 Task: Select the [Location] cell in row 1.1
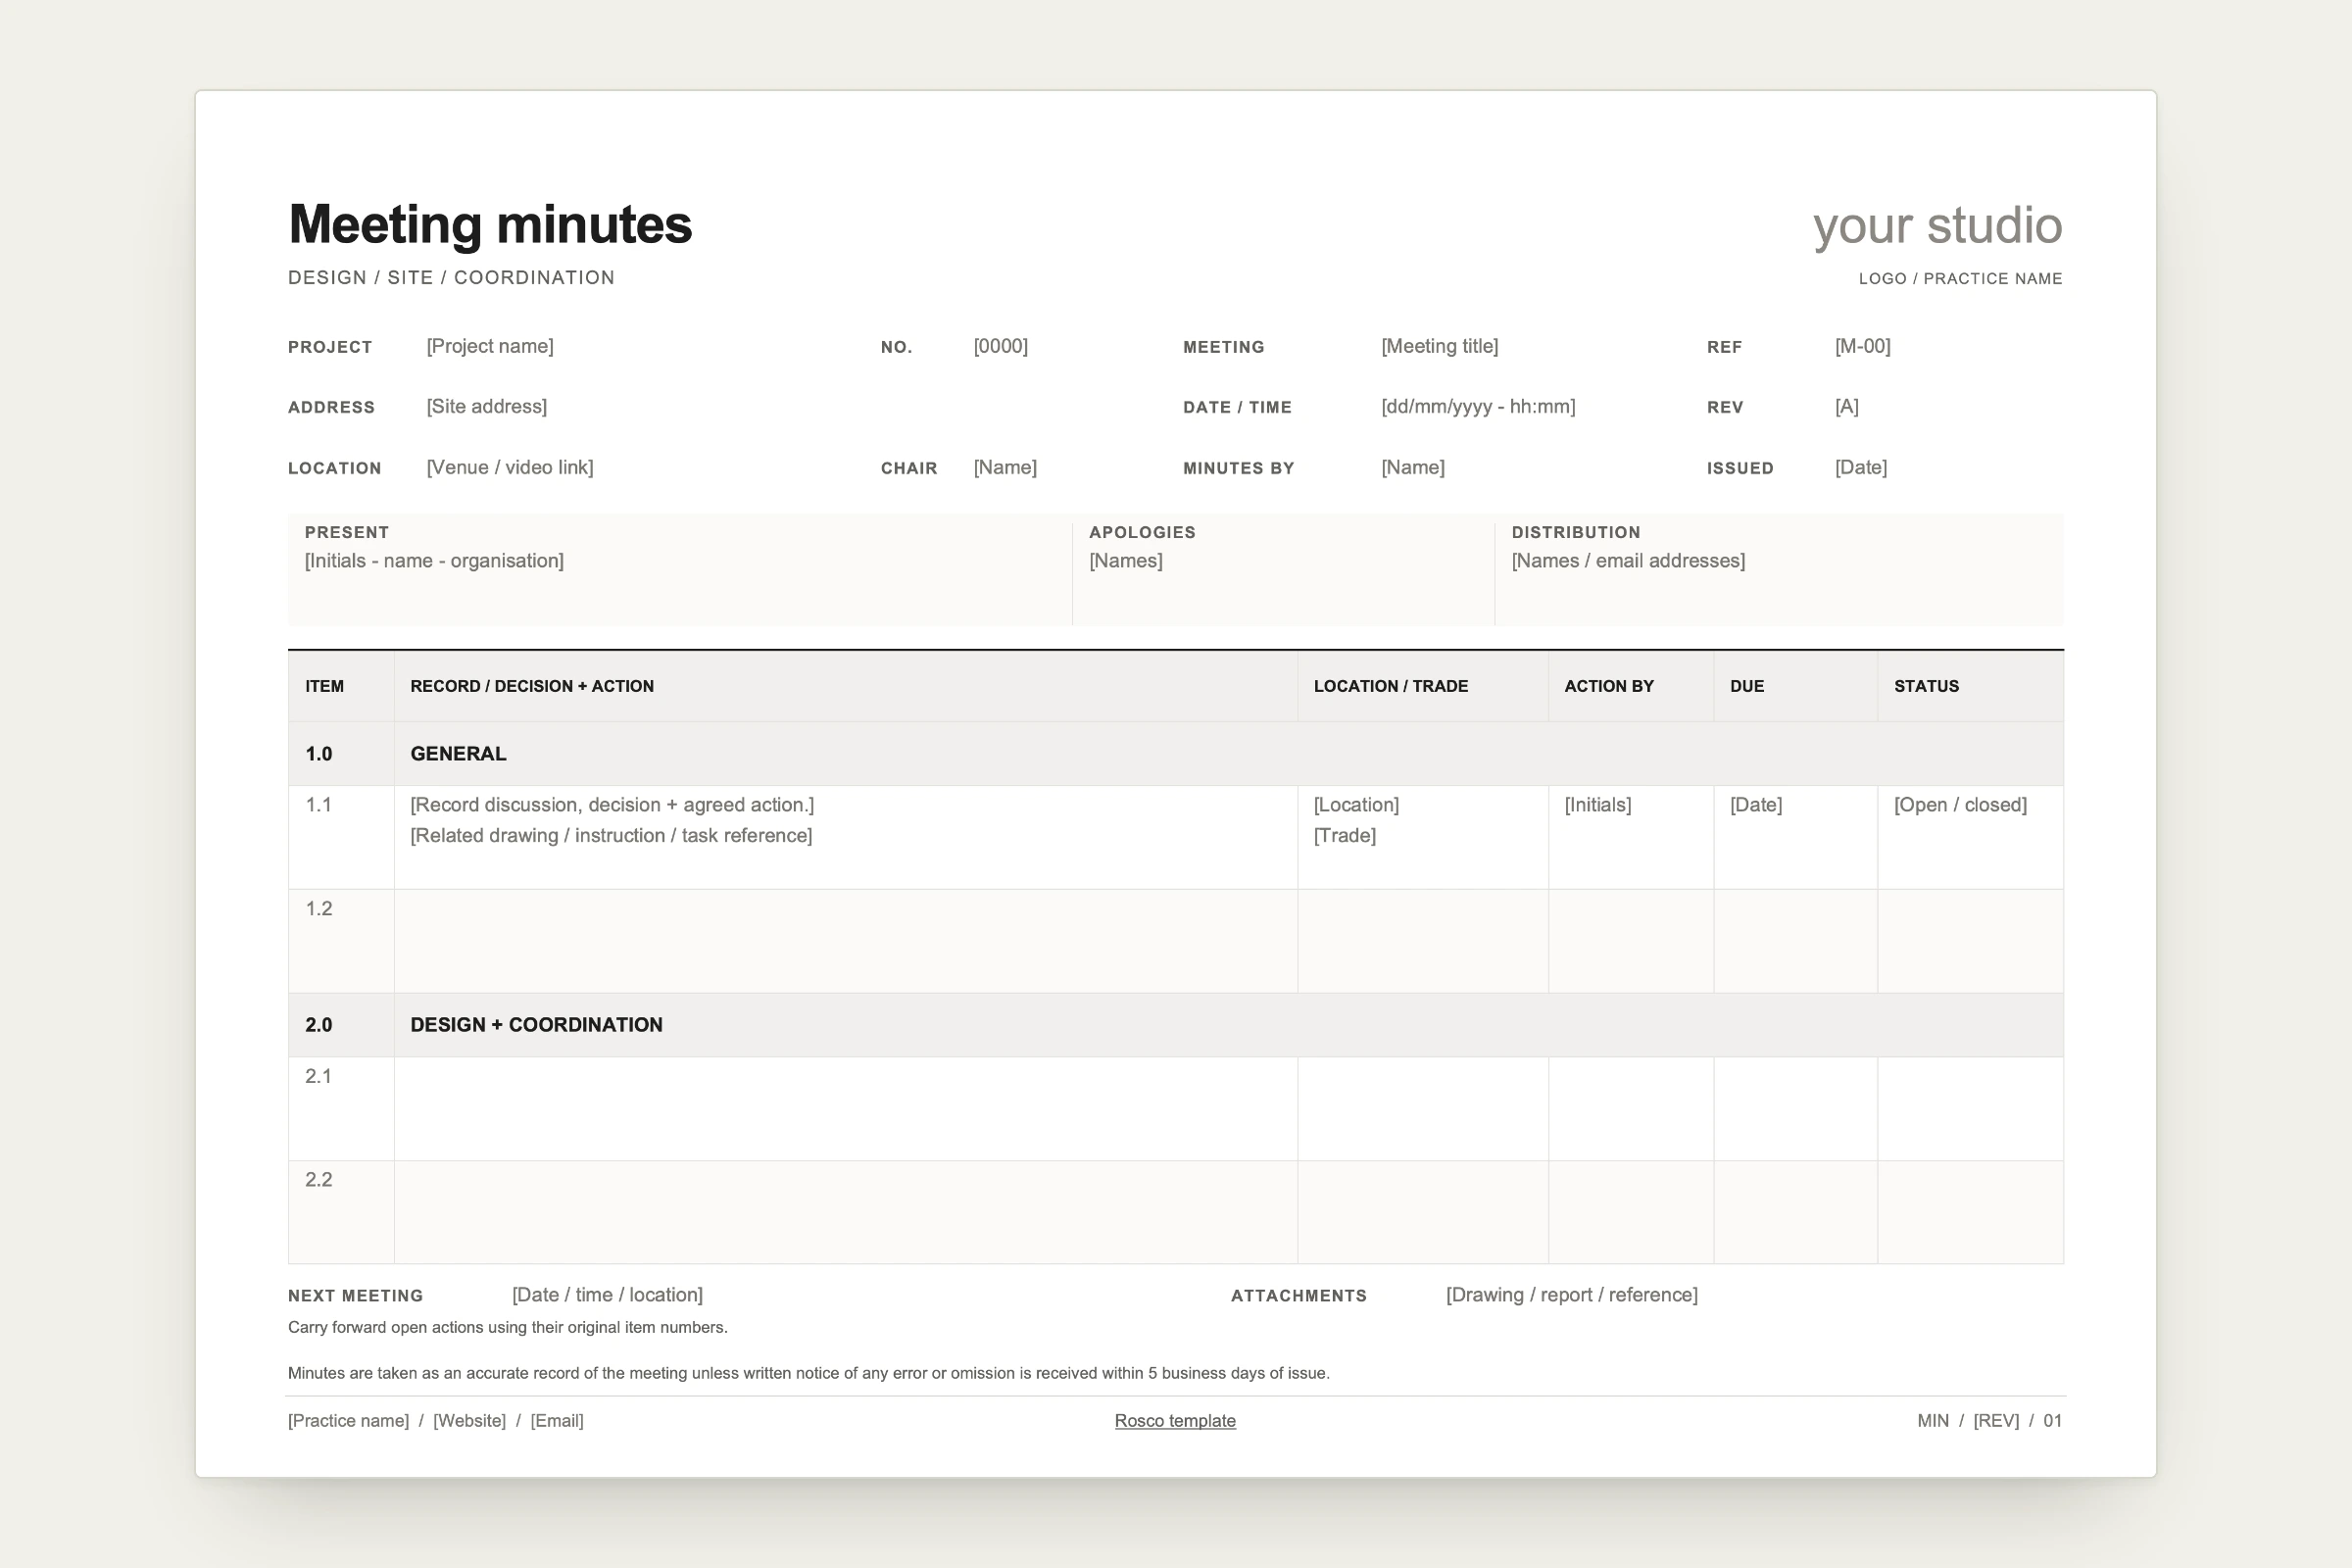[1356, 805]
